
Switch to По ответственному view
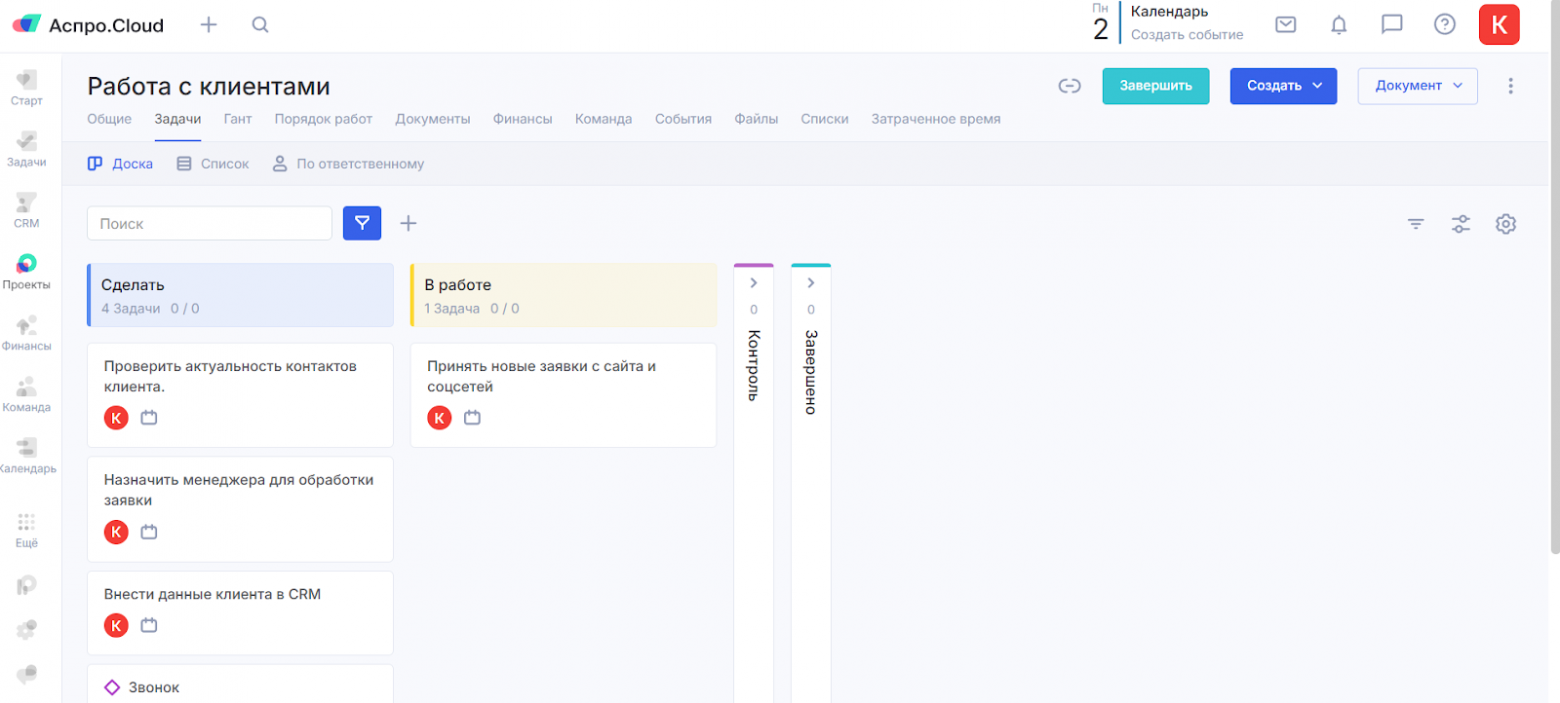point(348,163)
